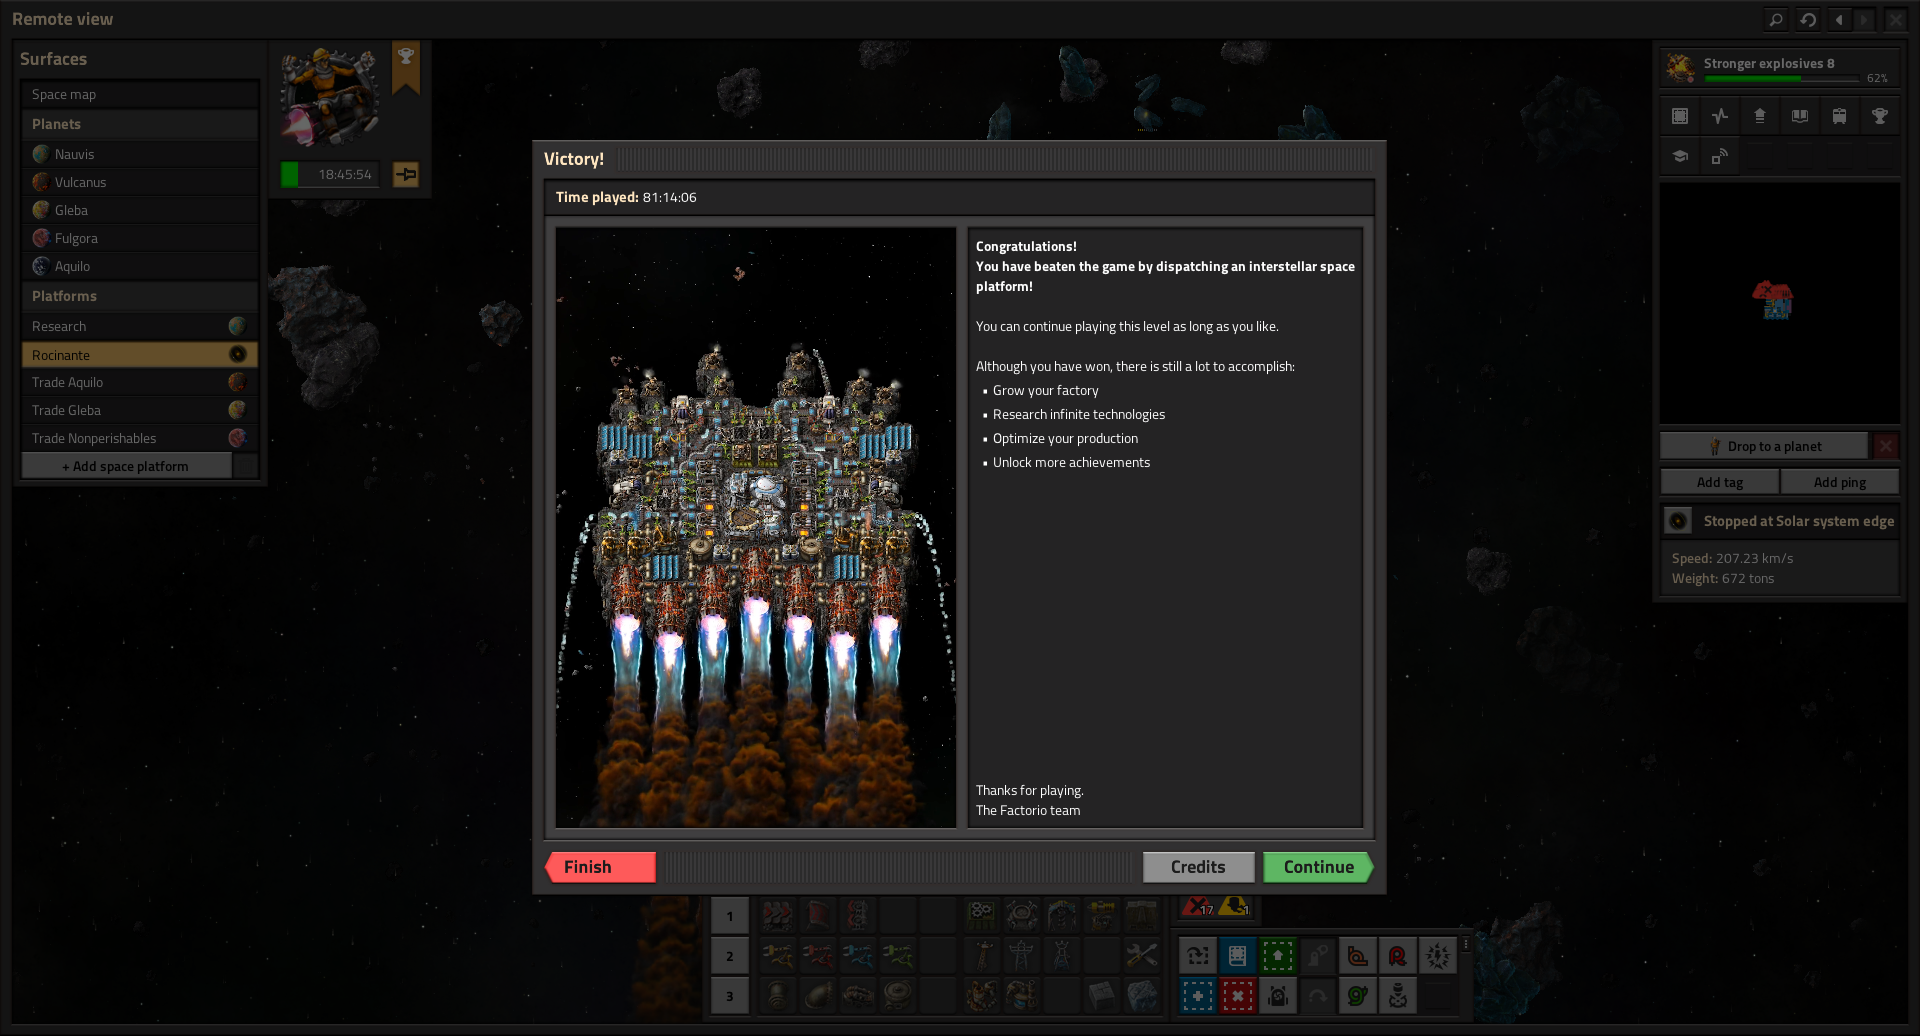1920x1036 pixels.
Task: Select quickbar row 1 selector
Action: pyautogui.click(x=730, y=916)
